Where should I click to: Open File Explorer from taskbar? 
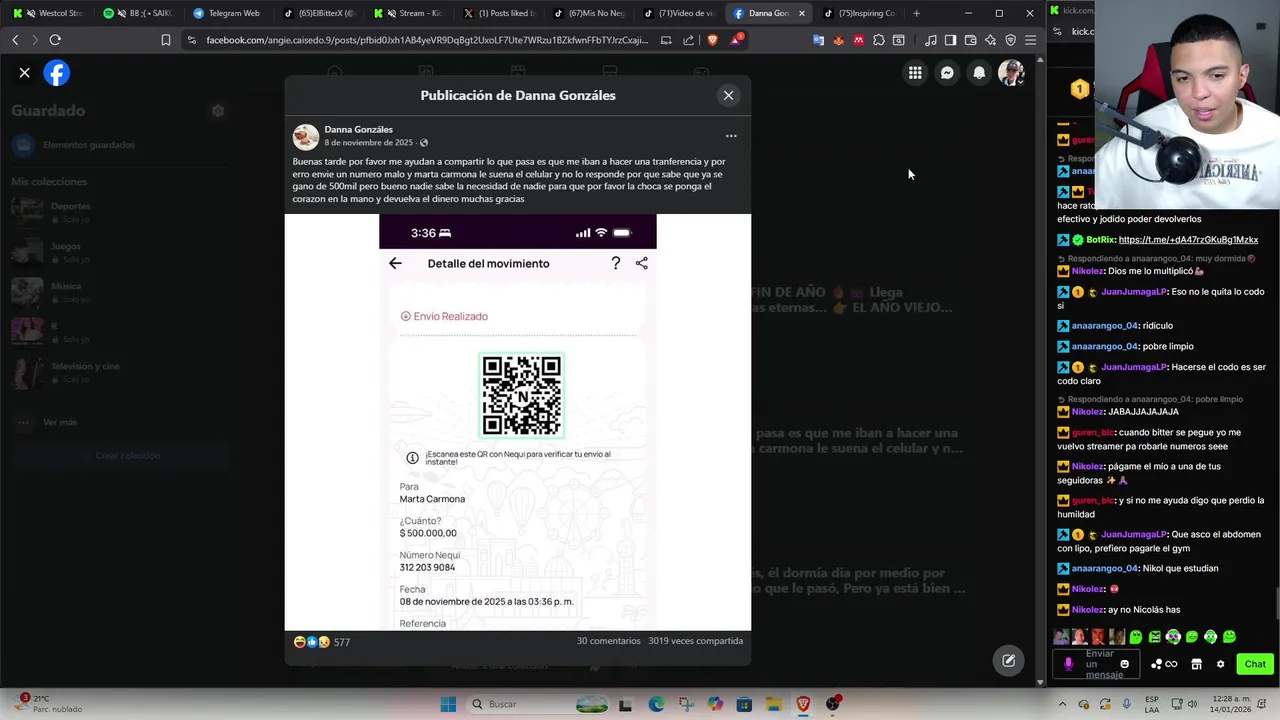pyautogui.click(x=773, y=704)
